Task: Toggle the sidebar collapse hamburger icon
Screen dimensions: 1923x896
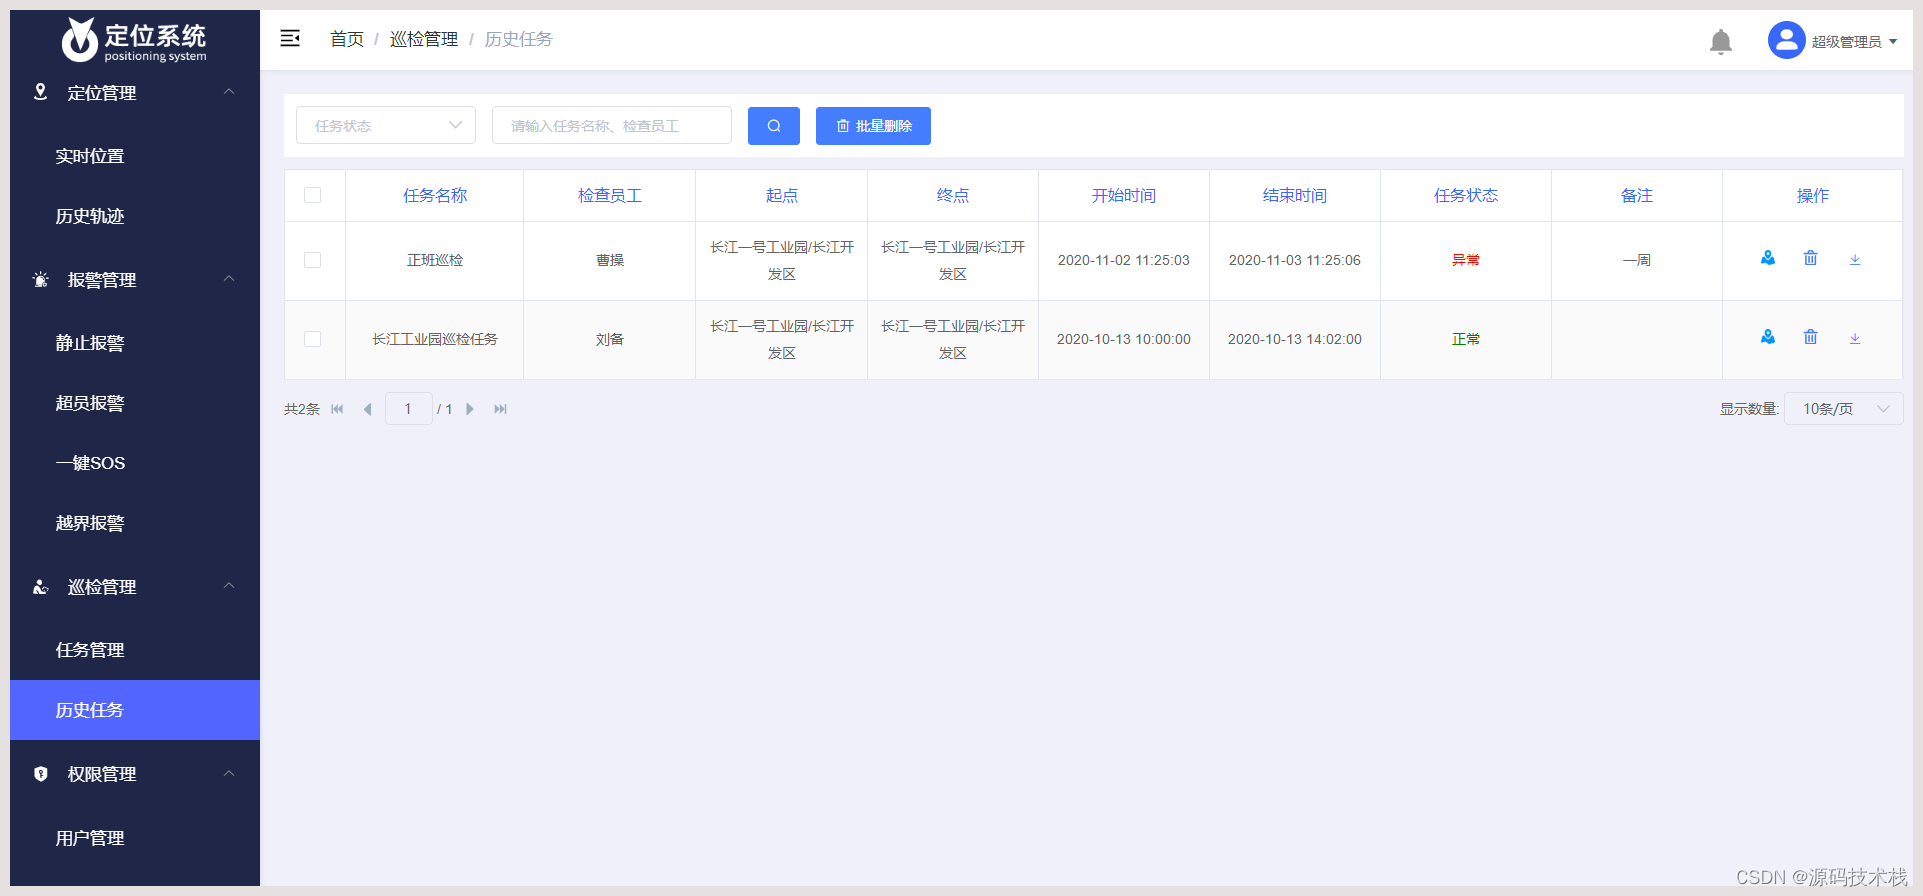Action: pyautogui.click(x=290, y=38)
